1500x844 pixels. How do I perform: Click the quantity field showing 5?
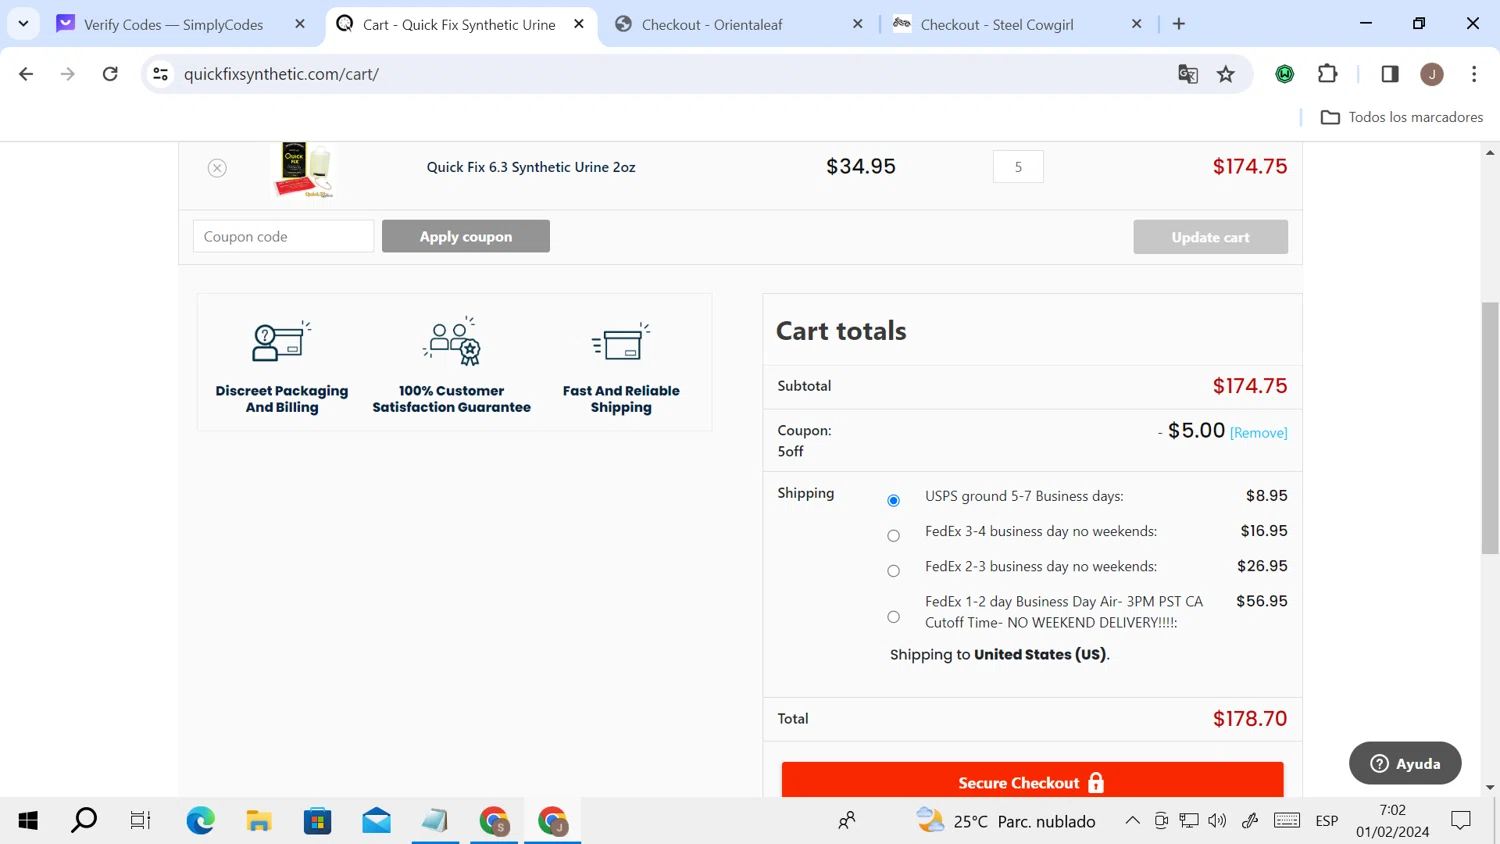point(1018,167)
